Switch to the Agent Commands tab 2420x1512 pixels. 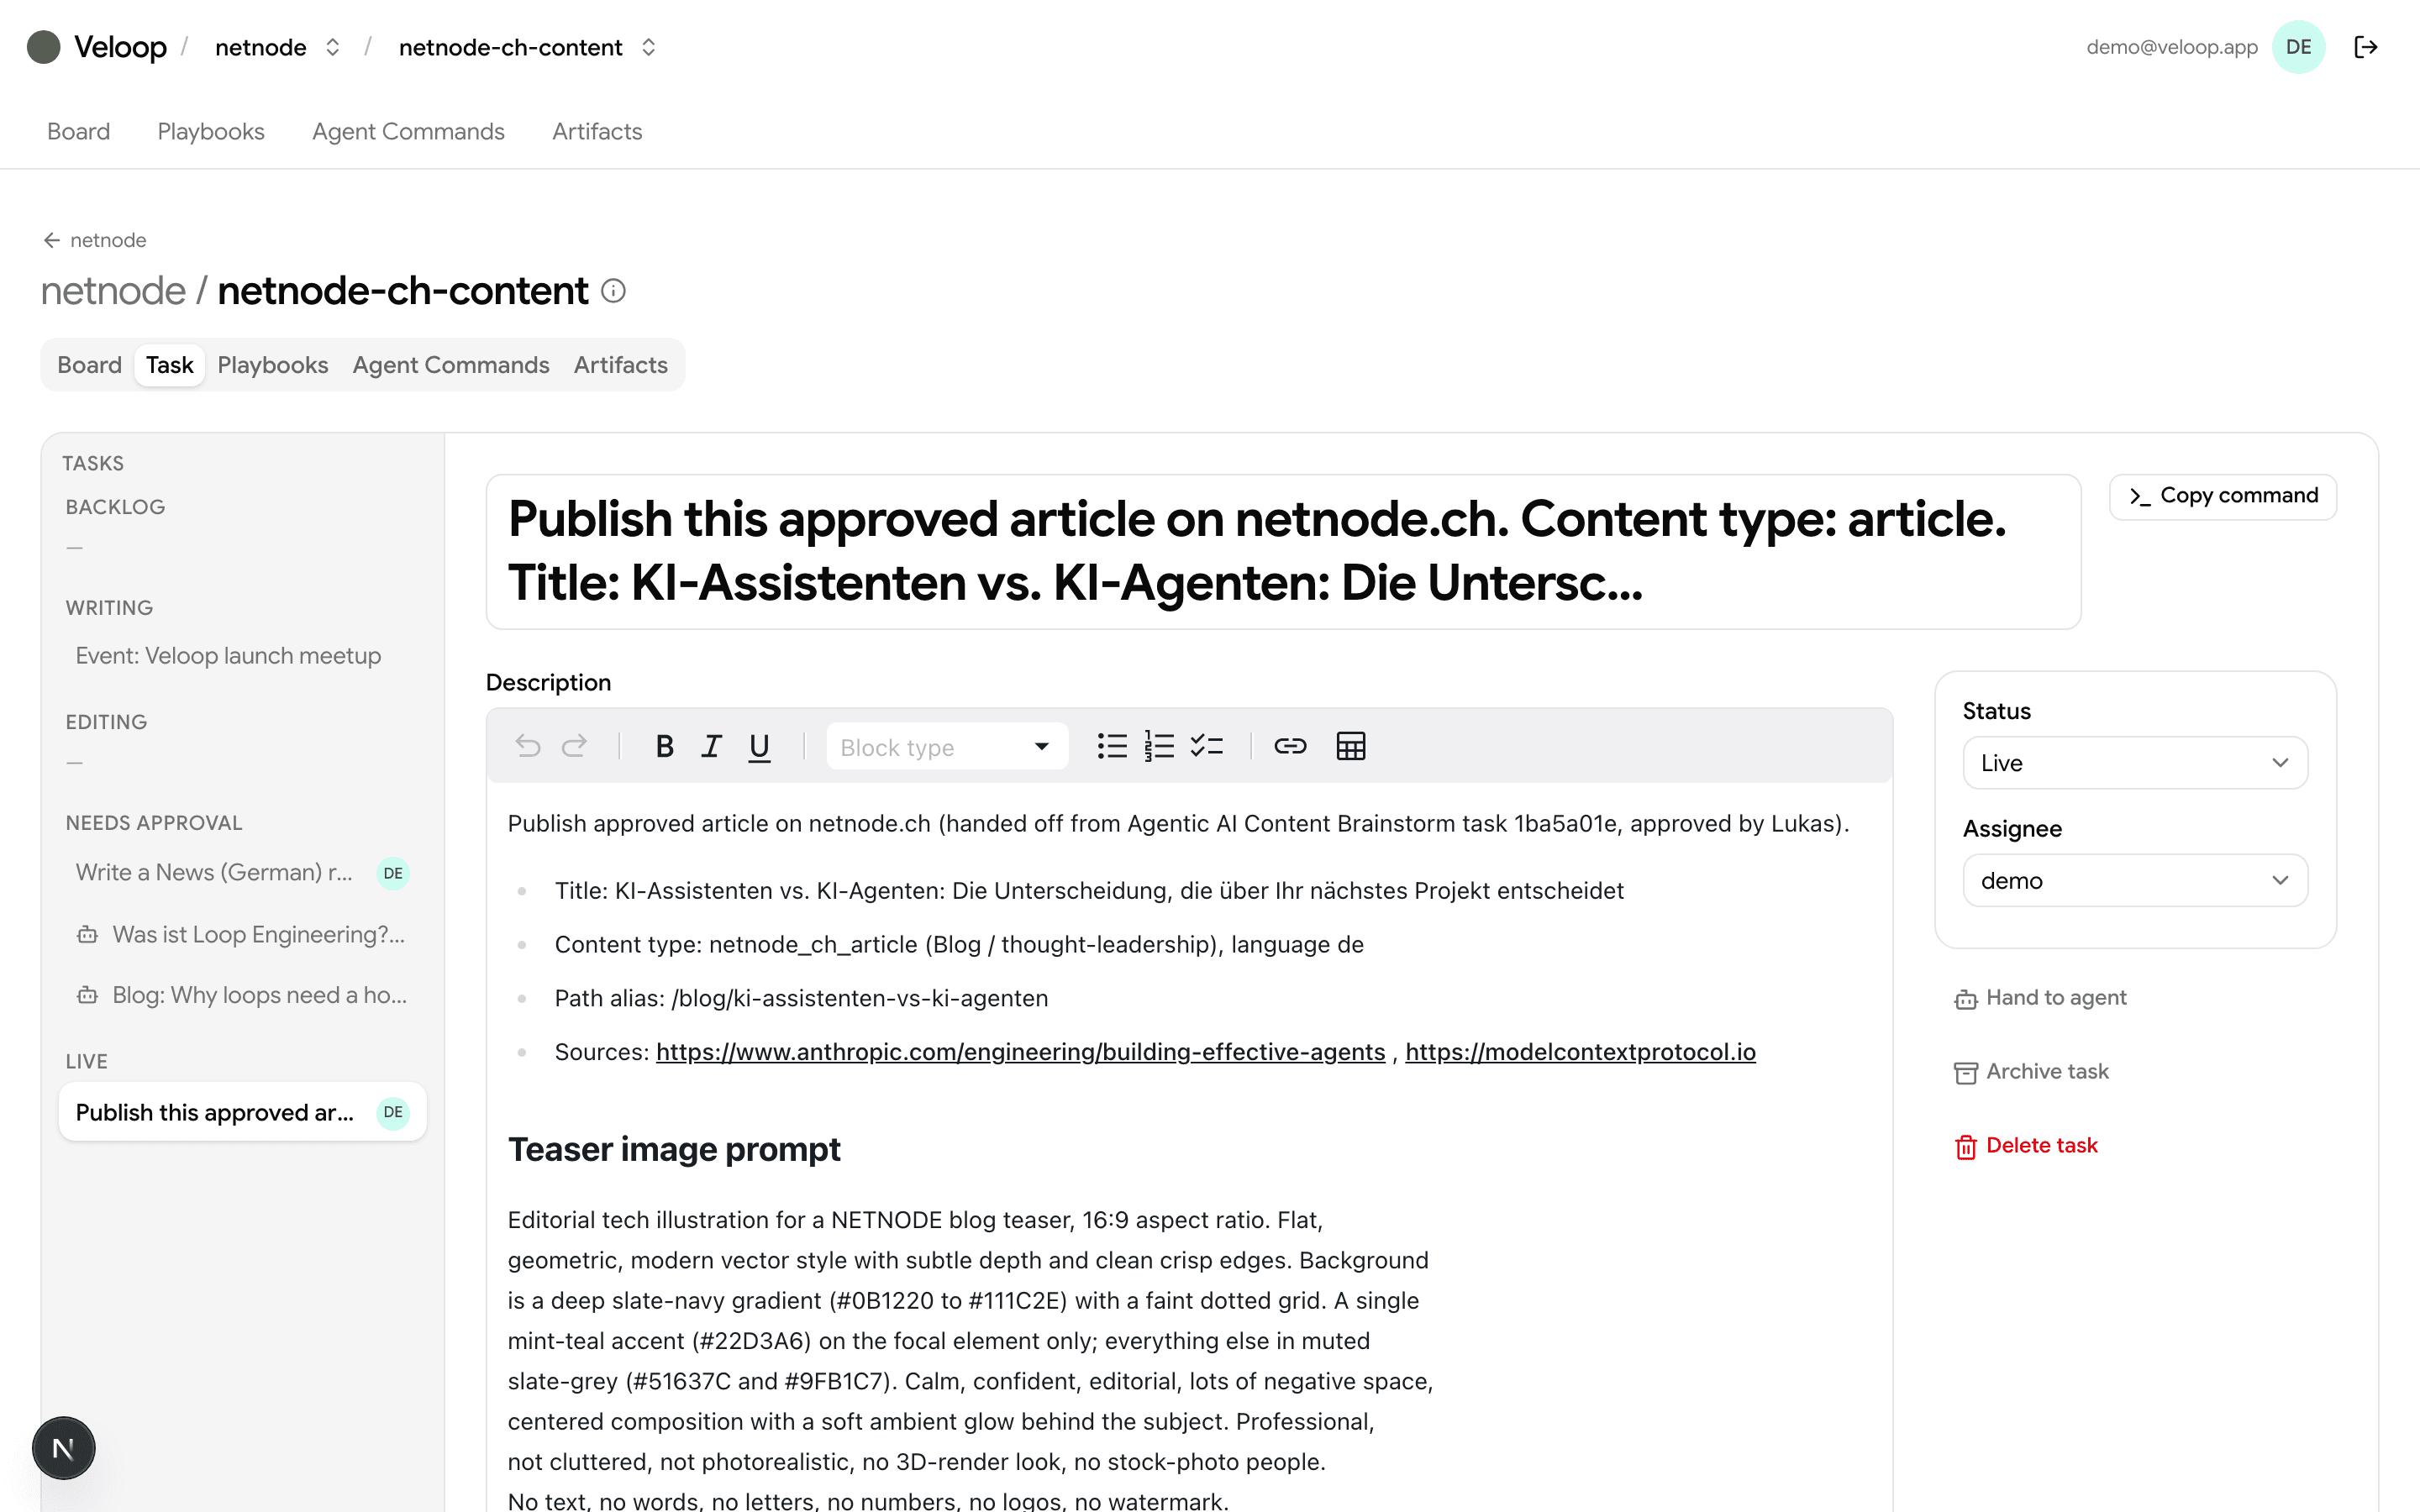point(450,365)
